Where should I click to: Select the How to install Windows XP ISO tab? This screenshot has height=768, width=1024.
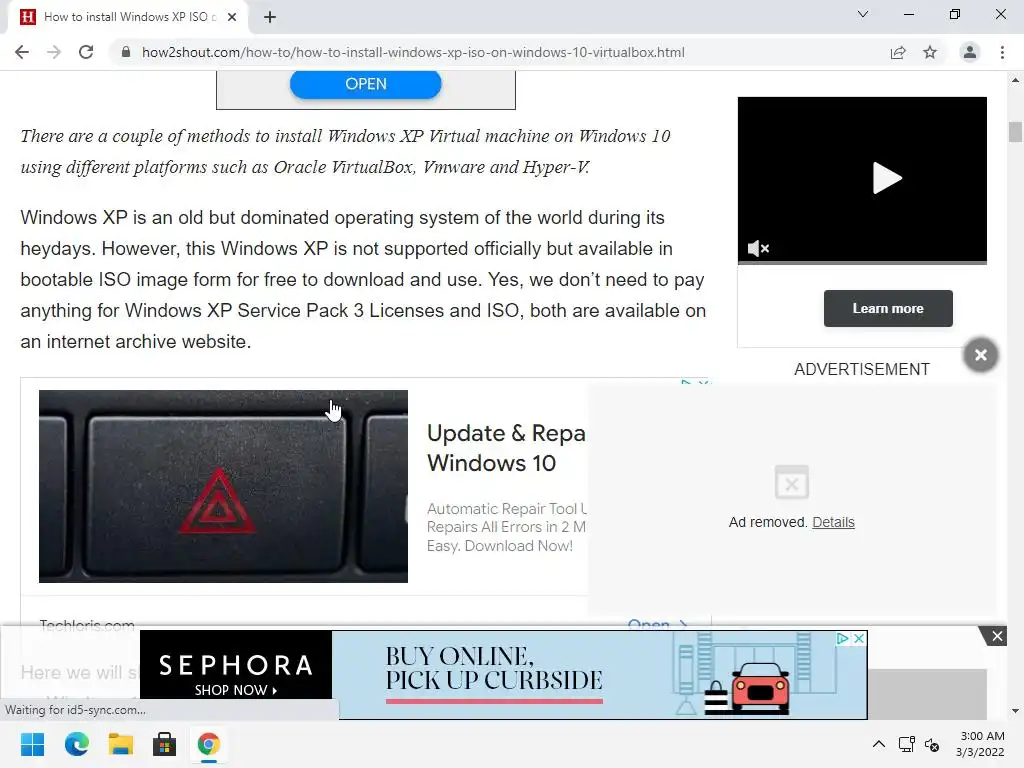(x=129, y=17)
